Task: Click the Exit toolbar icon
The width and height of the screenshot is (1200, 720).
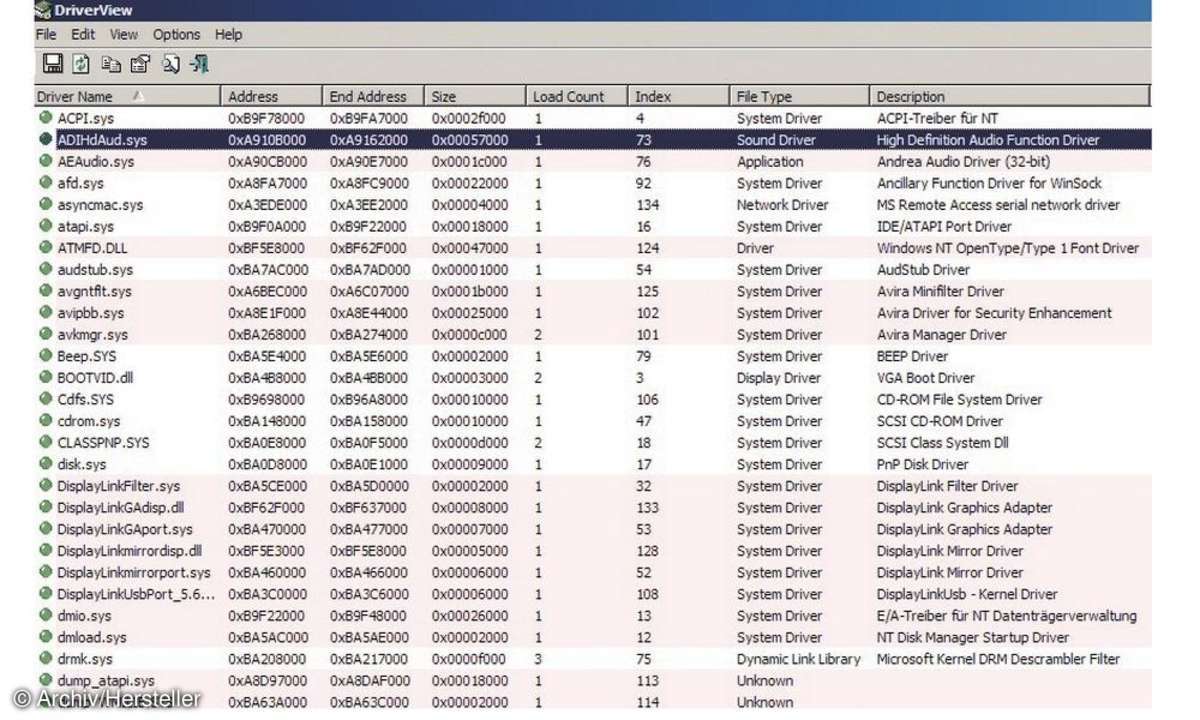Action: click(199, 64)
